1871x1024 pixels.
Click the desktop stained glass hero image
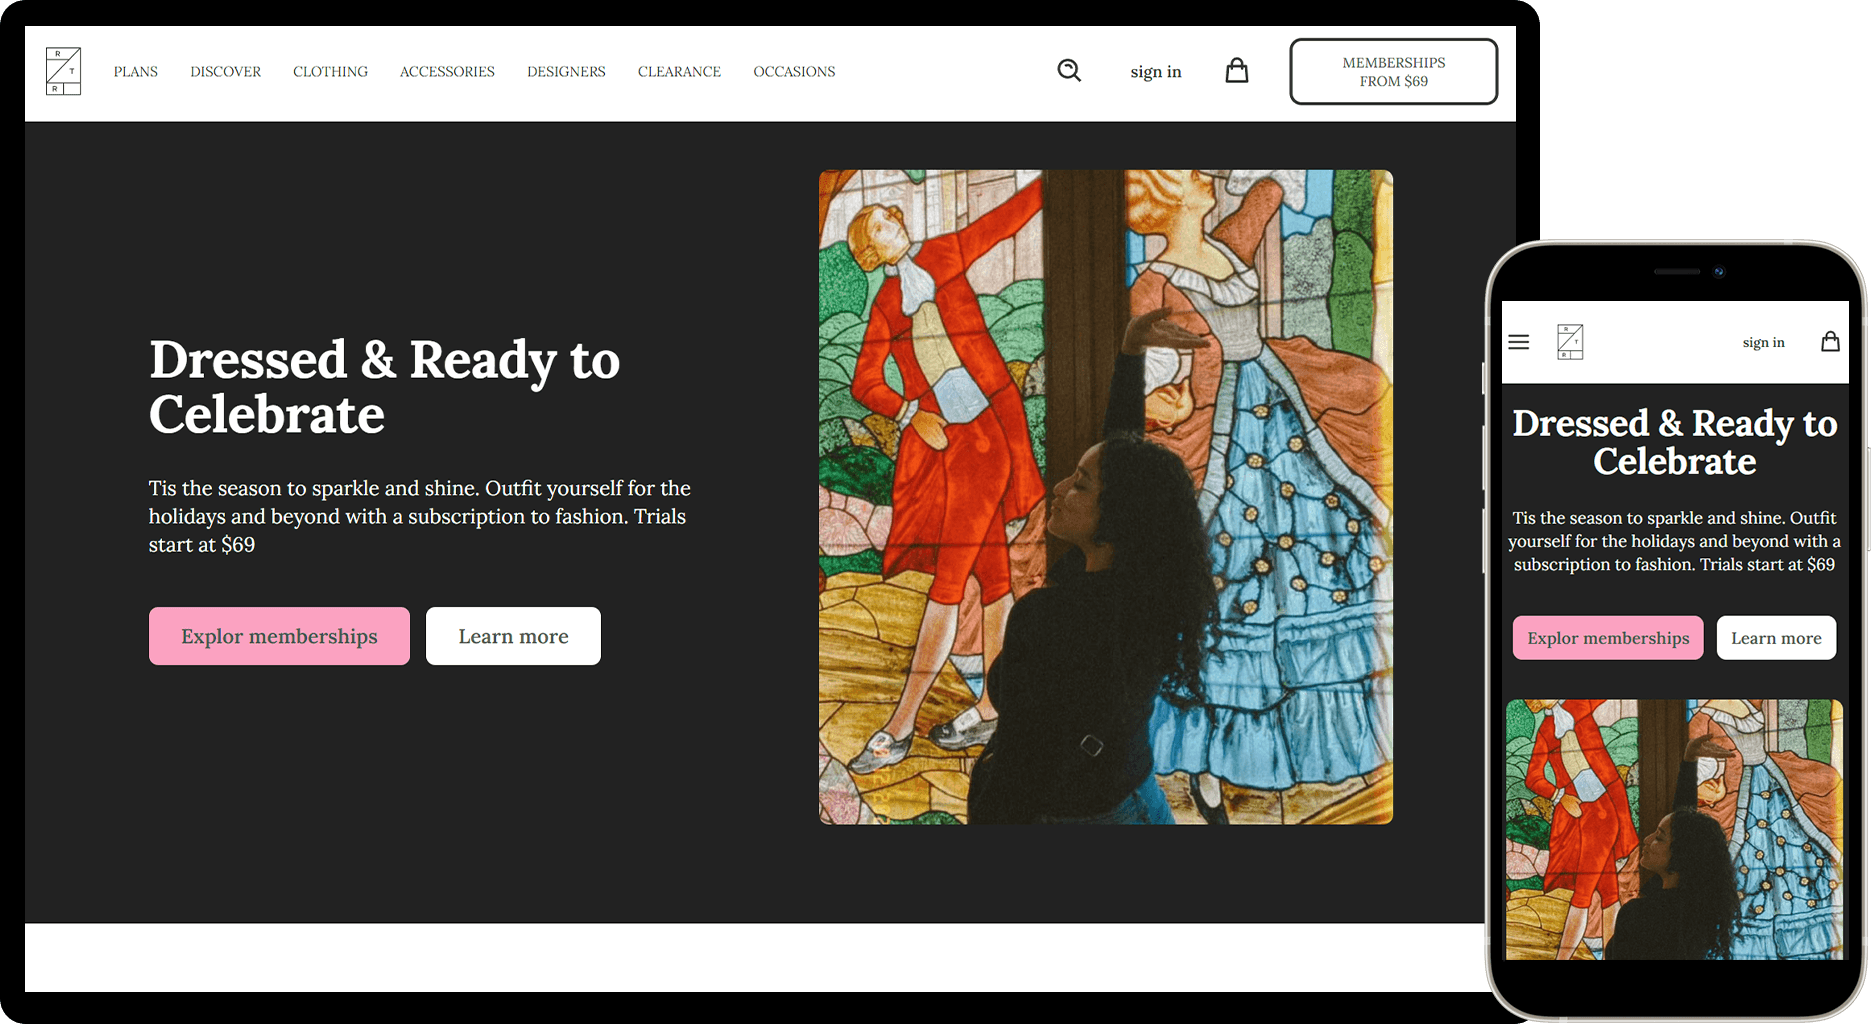tap(1105, 497)
